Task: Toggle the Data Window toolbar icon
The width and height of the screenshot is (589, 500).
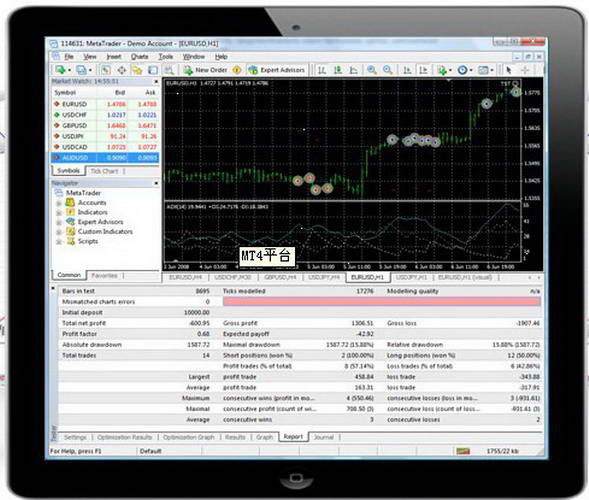Action: pyautogui.click(x=122, y=70)
